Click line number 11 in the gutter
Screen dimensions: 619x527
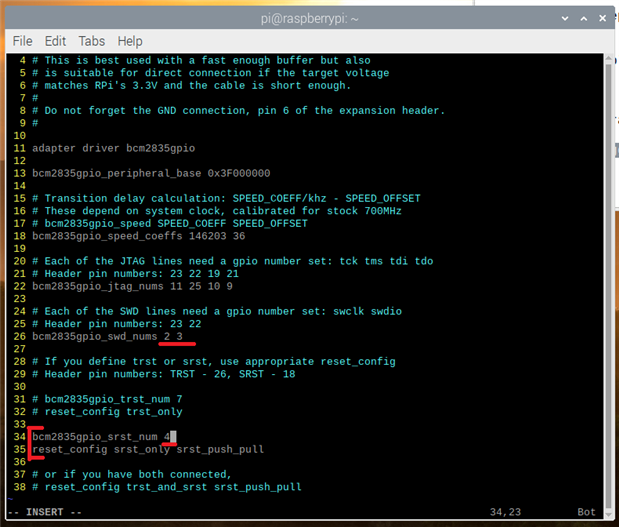click(19, 148)
